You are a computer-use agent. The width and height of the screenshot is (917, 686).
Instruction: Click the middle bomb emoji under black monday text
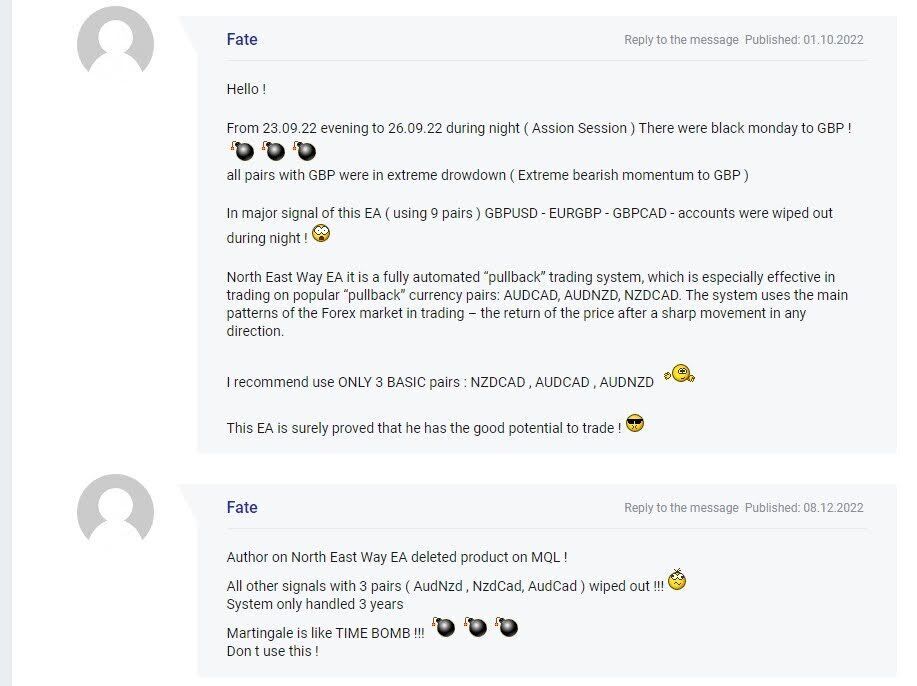pyautogui.click(x=274, y=151)
